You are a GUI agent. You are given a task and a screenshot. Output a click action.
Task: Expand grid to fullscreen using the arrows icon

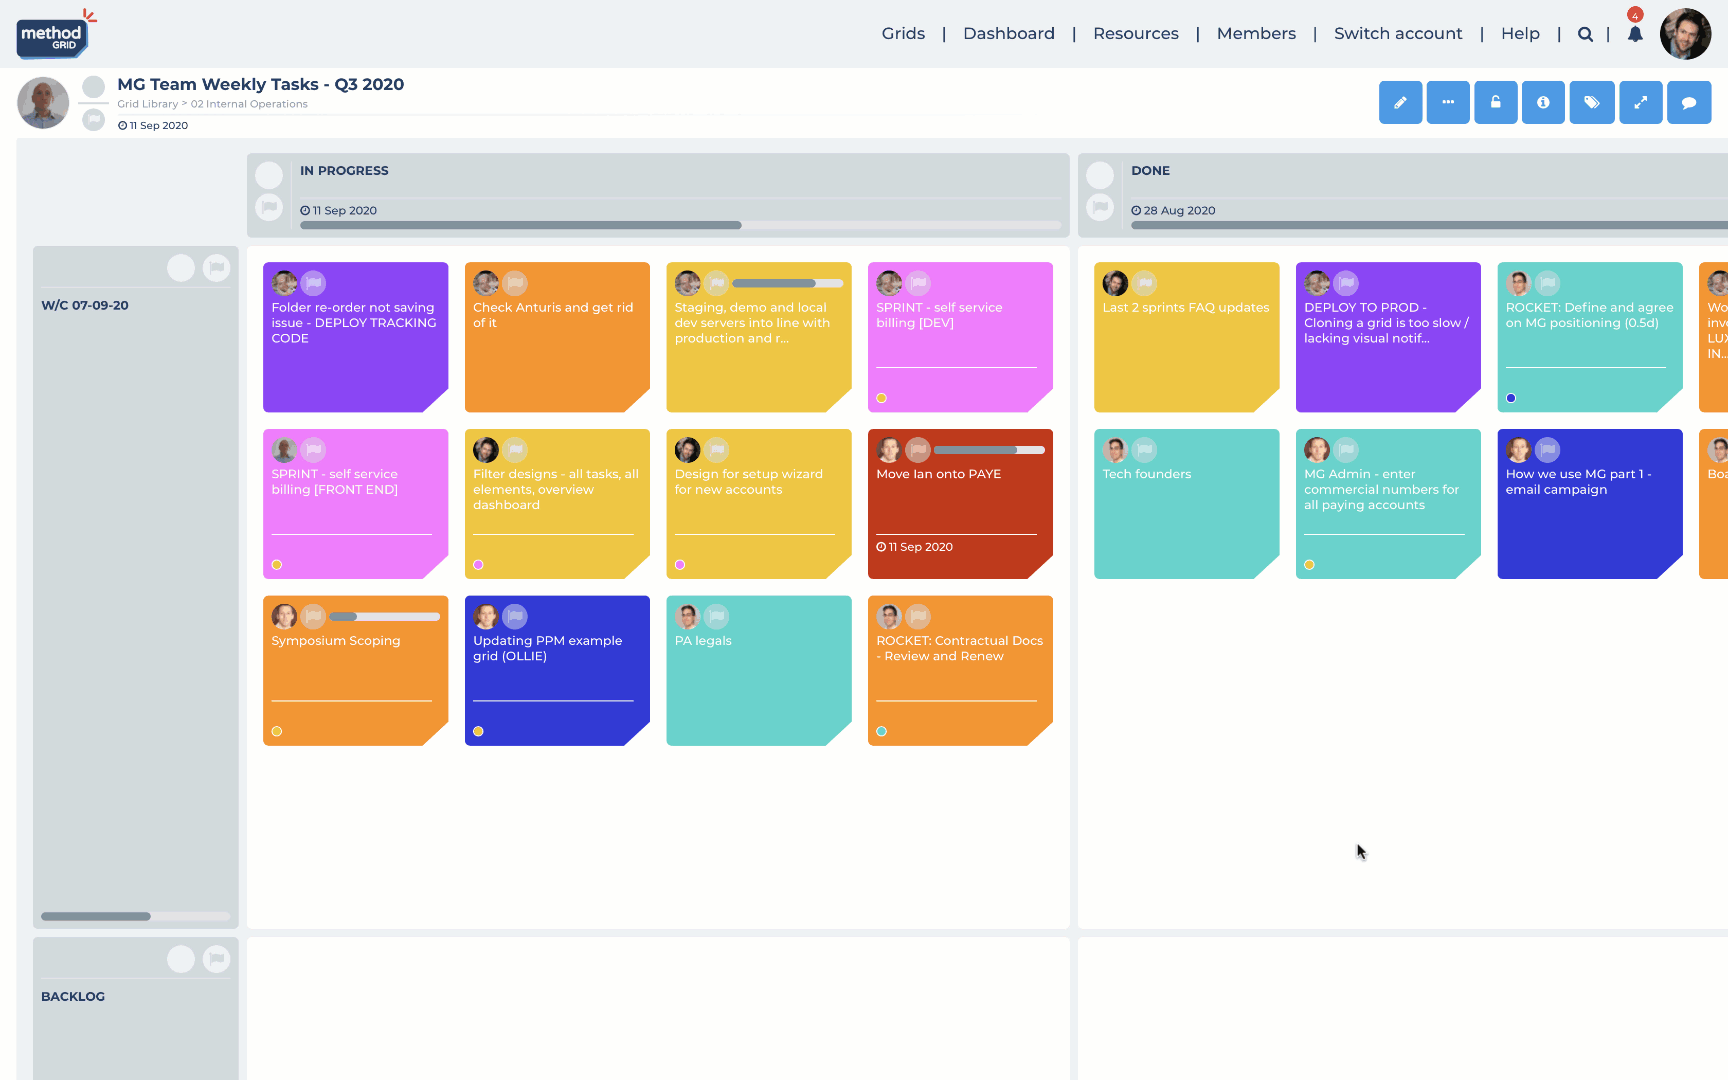coord(1640,102)
